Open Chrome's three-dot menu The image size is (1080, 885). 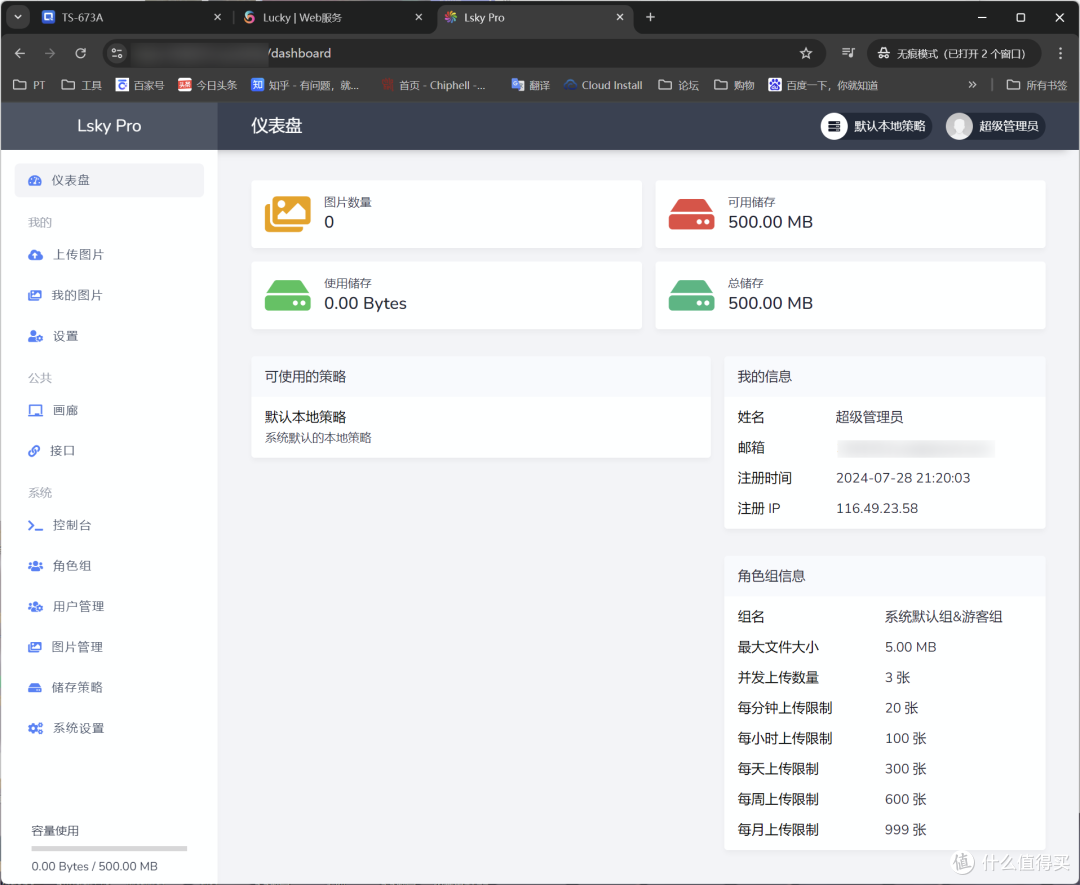coord(1060,53)
